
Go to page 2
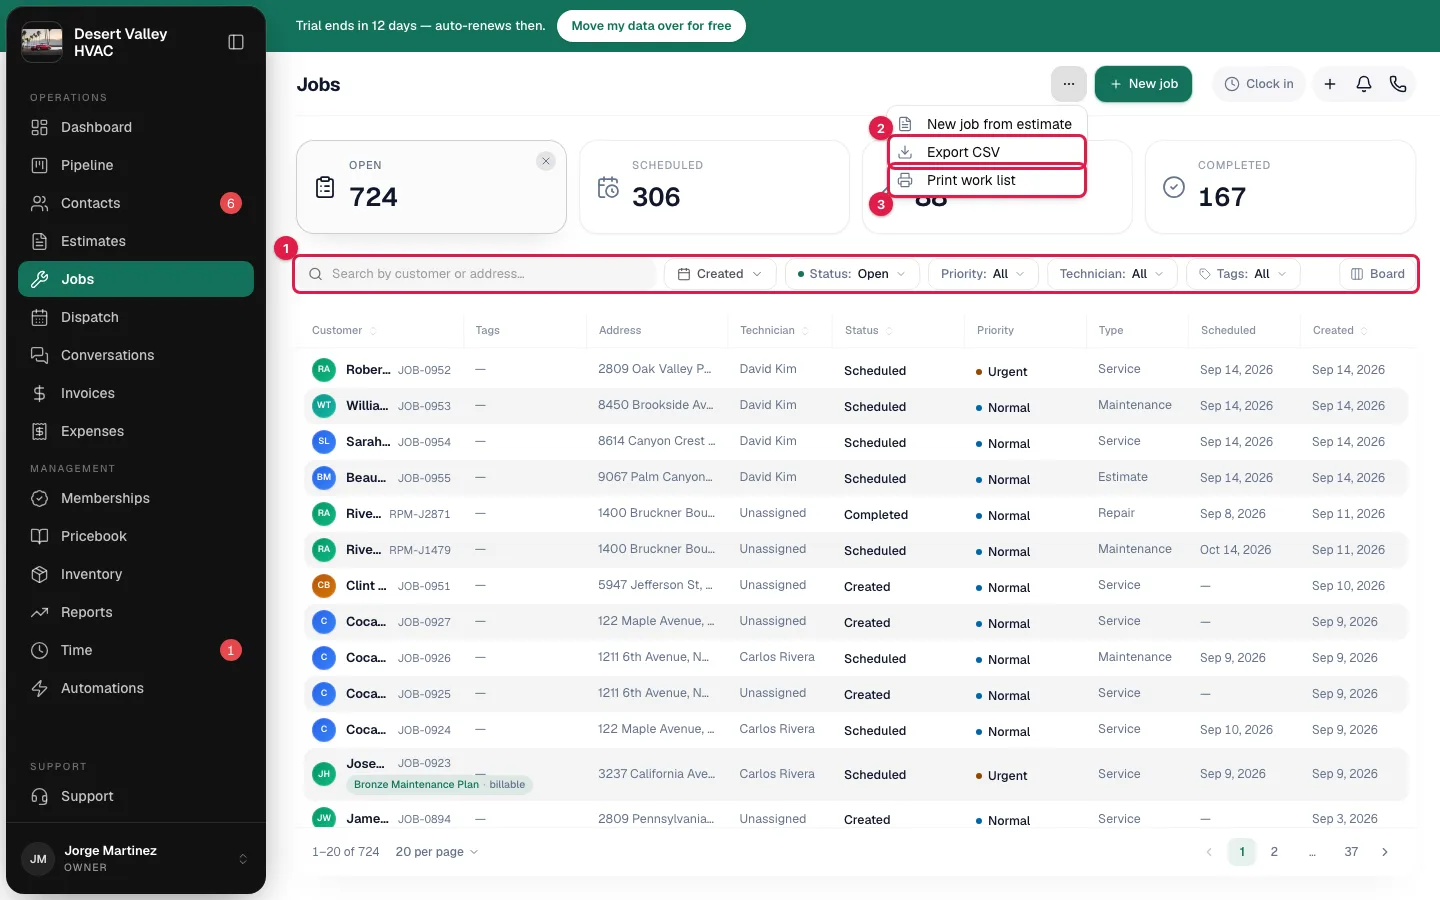pyautogui.click(x=1274, y=852)
